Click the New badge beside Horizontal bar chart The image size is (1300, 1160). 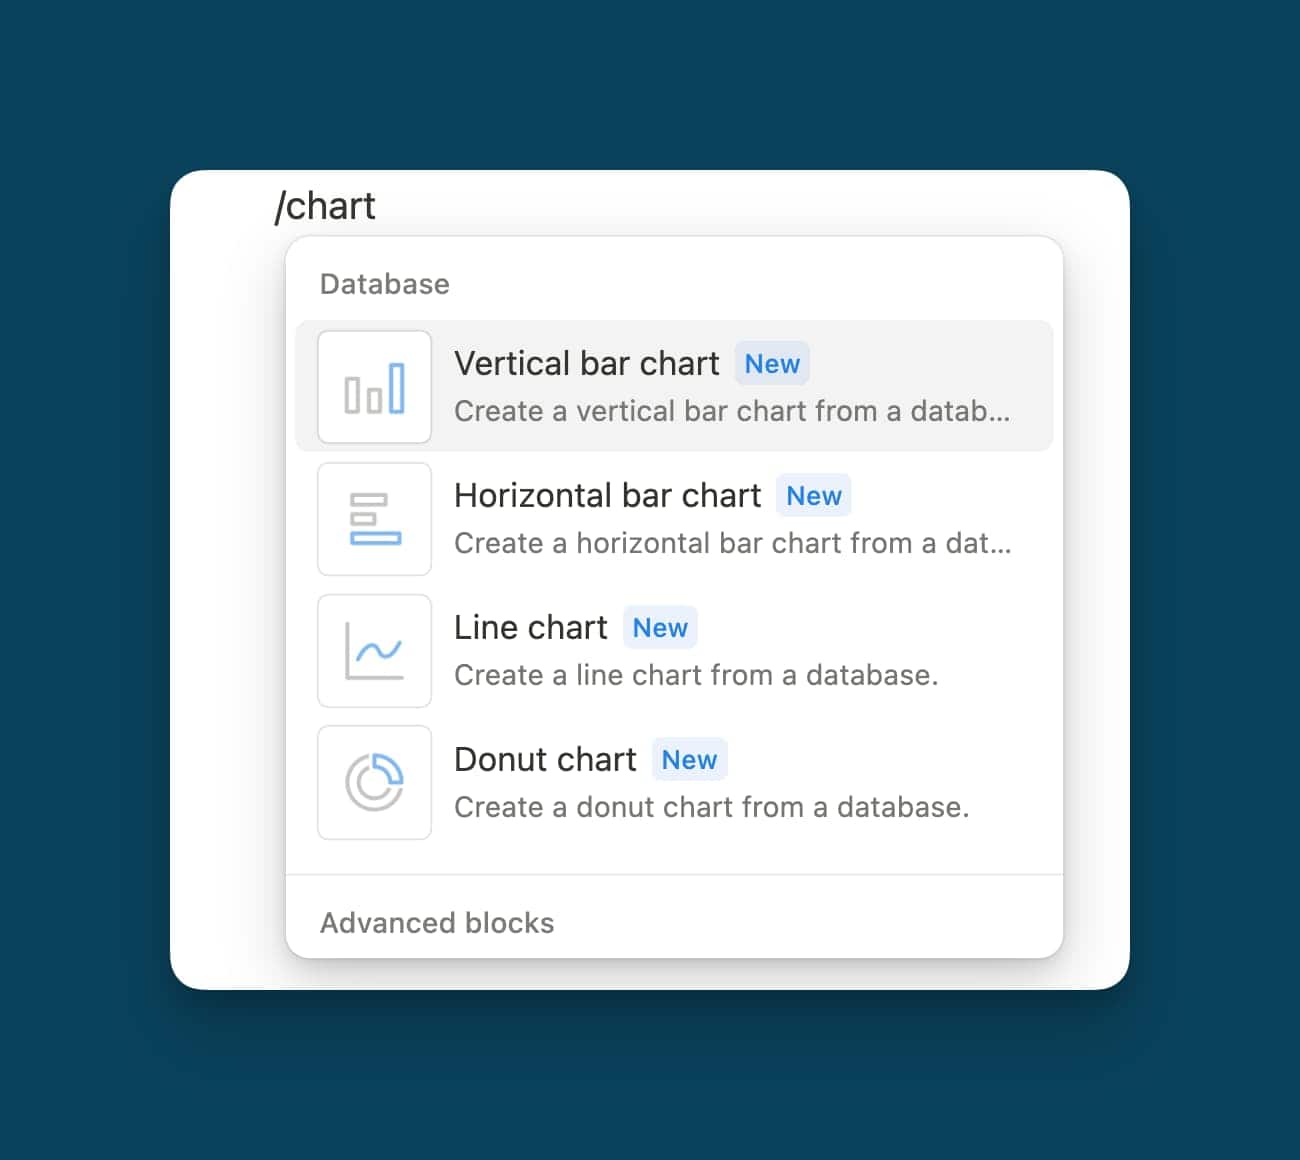point(813,496)
